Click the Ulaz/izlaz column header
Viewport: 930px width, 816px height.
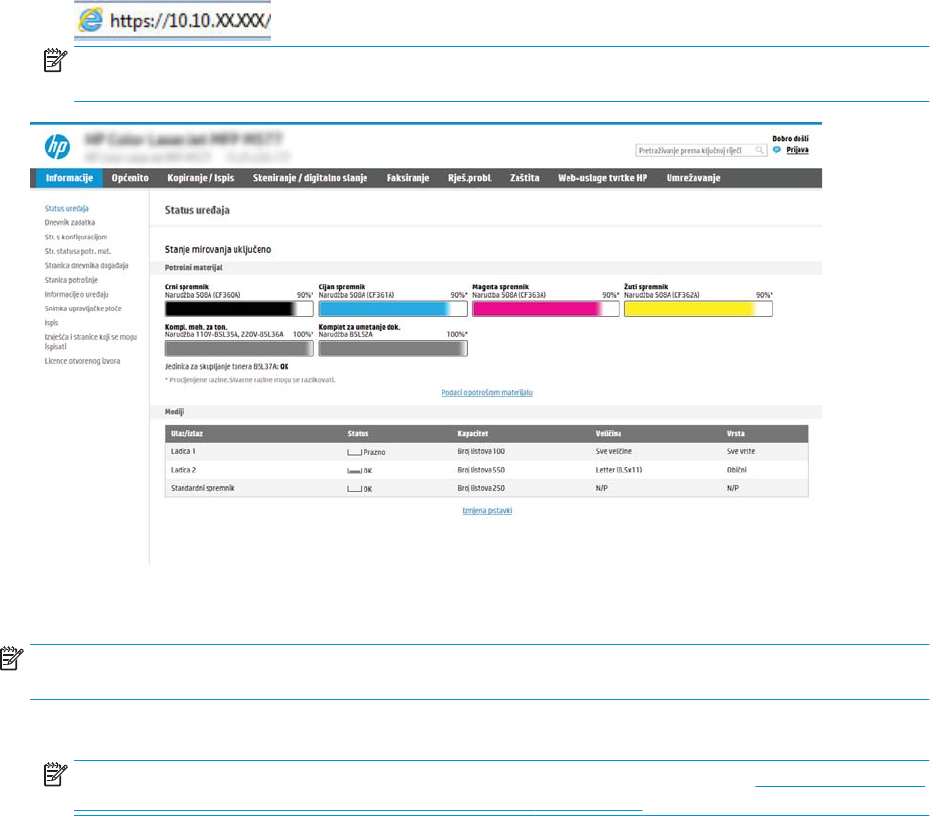pos(187,434)
